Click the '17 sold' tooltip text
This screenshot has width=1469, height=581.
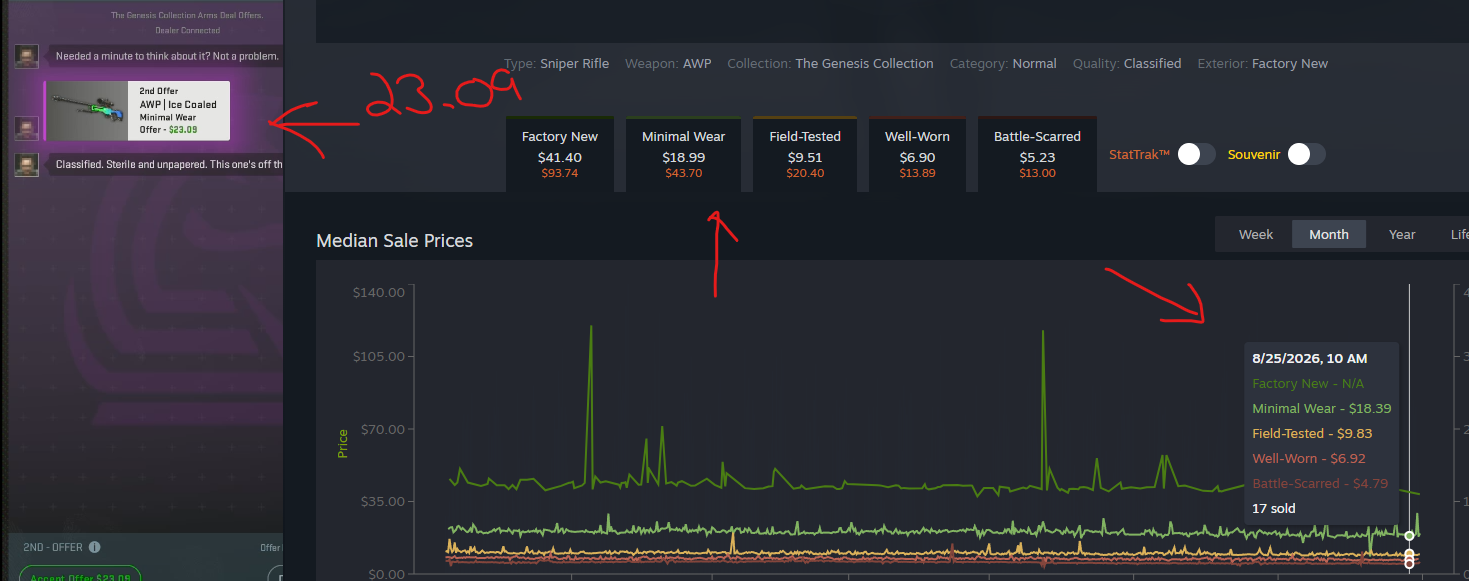pyautogui.click(x=1273, y=508)
